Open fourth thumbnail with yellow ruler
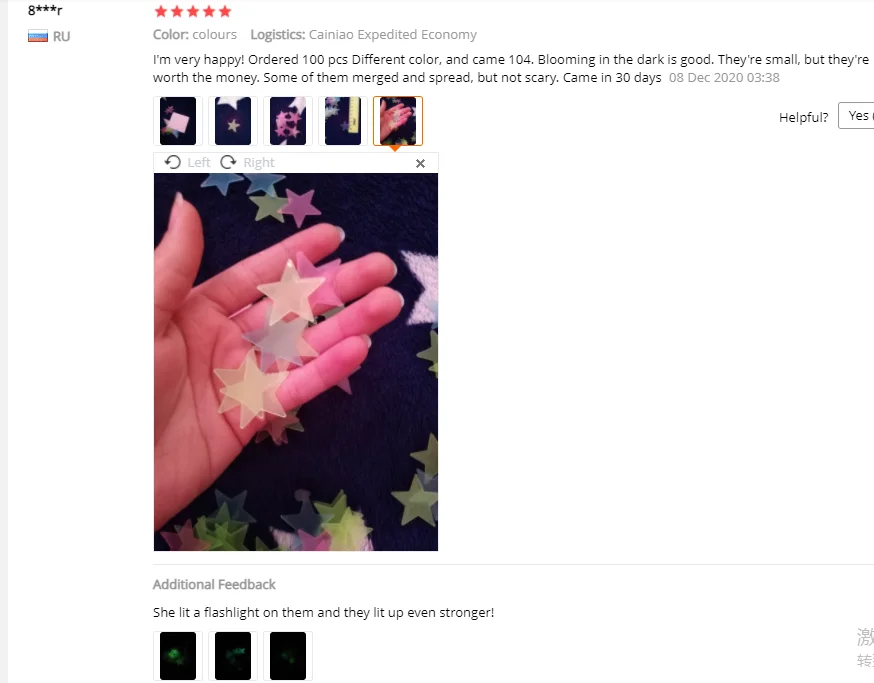This screenshot has height=683, width=874. (x=343, y=121)
